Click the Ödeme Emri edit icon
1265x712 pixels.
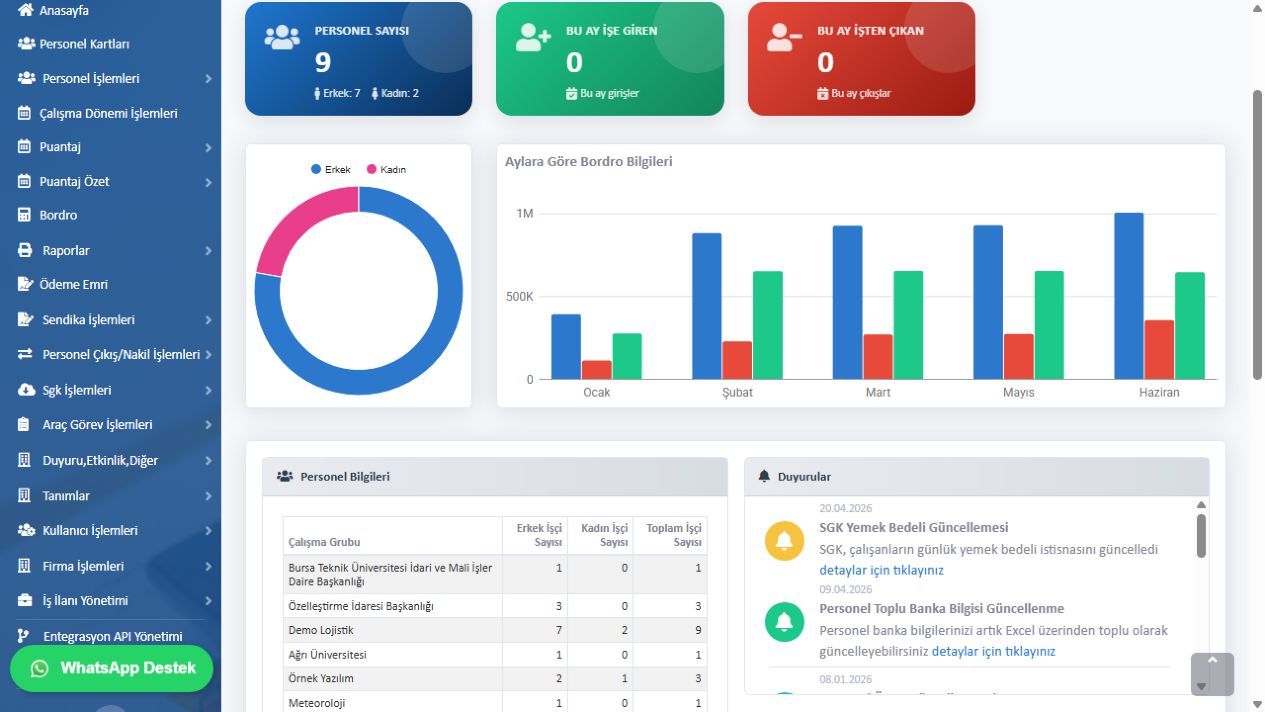coord(25,284)
